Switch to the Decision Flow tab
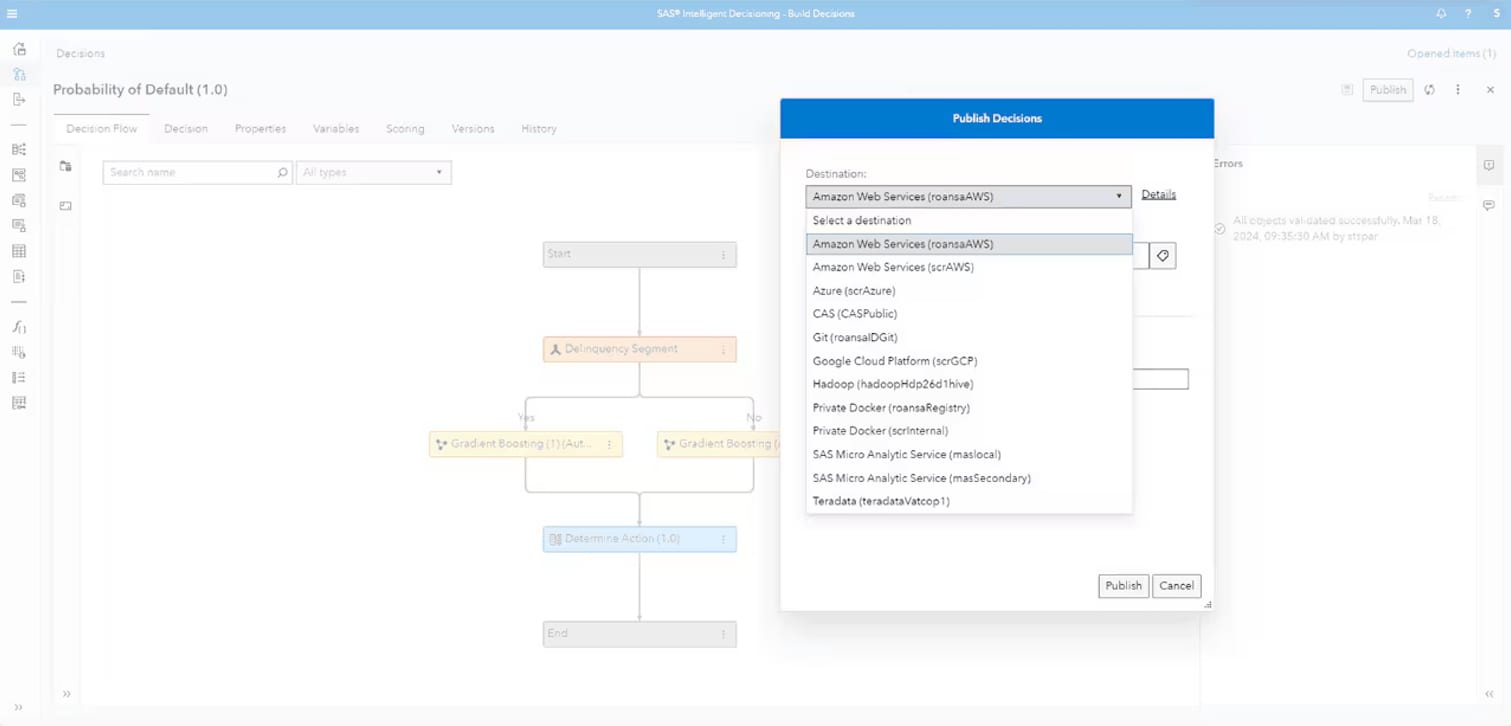1511x726 pixels. click(102, 129)
